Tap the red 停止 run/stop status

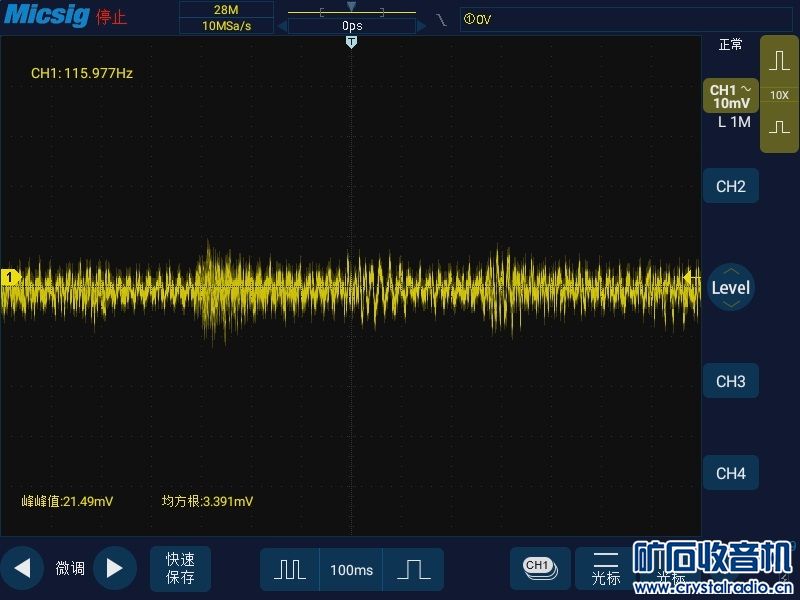pyautogui.click(x=111, y=17)
